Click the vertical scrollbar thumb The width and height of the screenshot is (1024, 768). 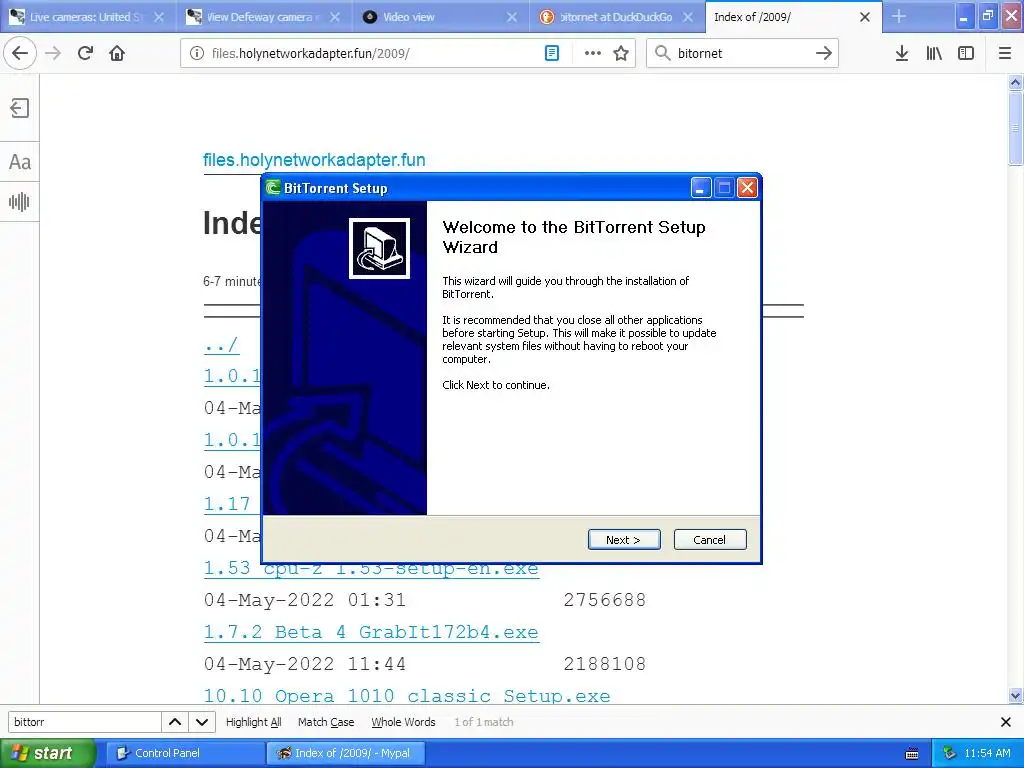tap(1016, 127)
